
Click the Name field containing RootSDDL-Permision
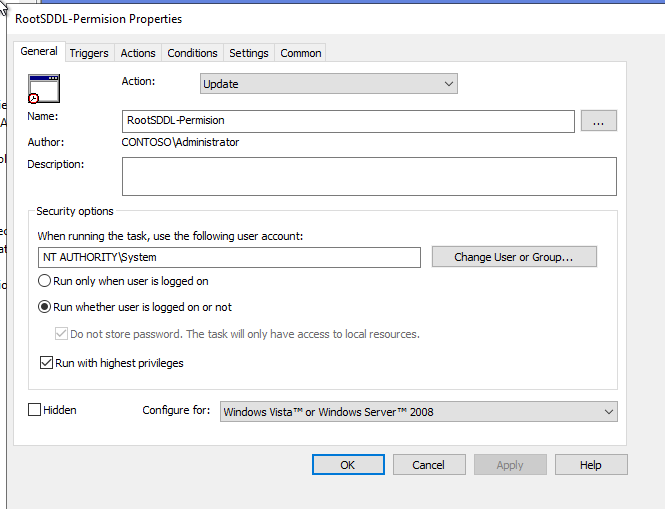click(x=348, y=121)
